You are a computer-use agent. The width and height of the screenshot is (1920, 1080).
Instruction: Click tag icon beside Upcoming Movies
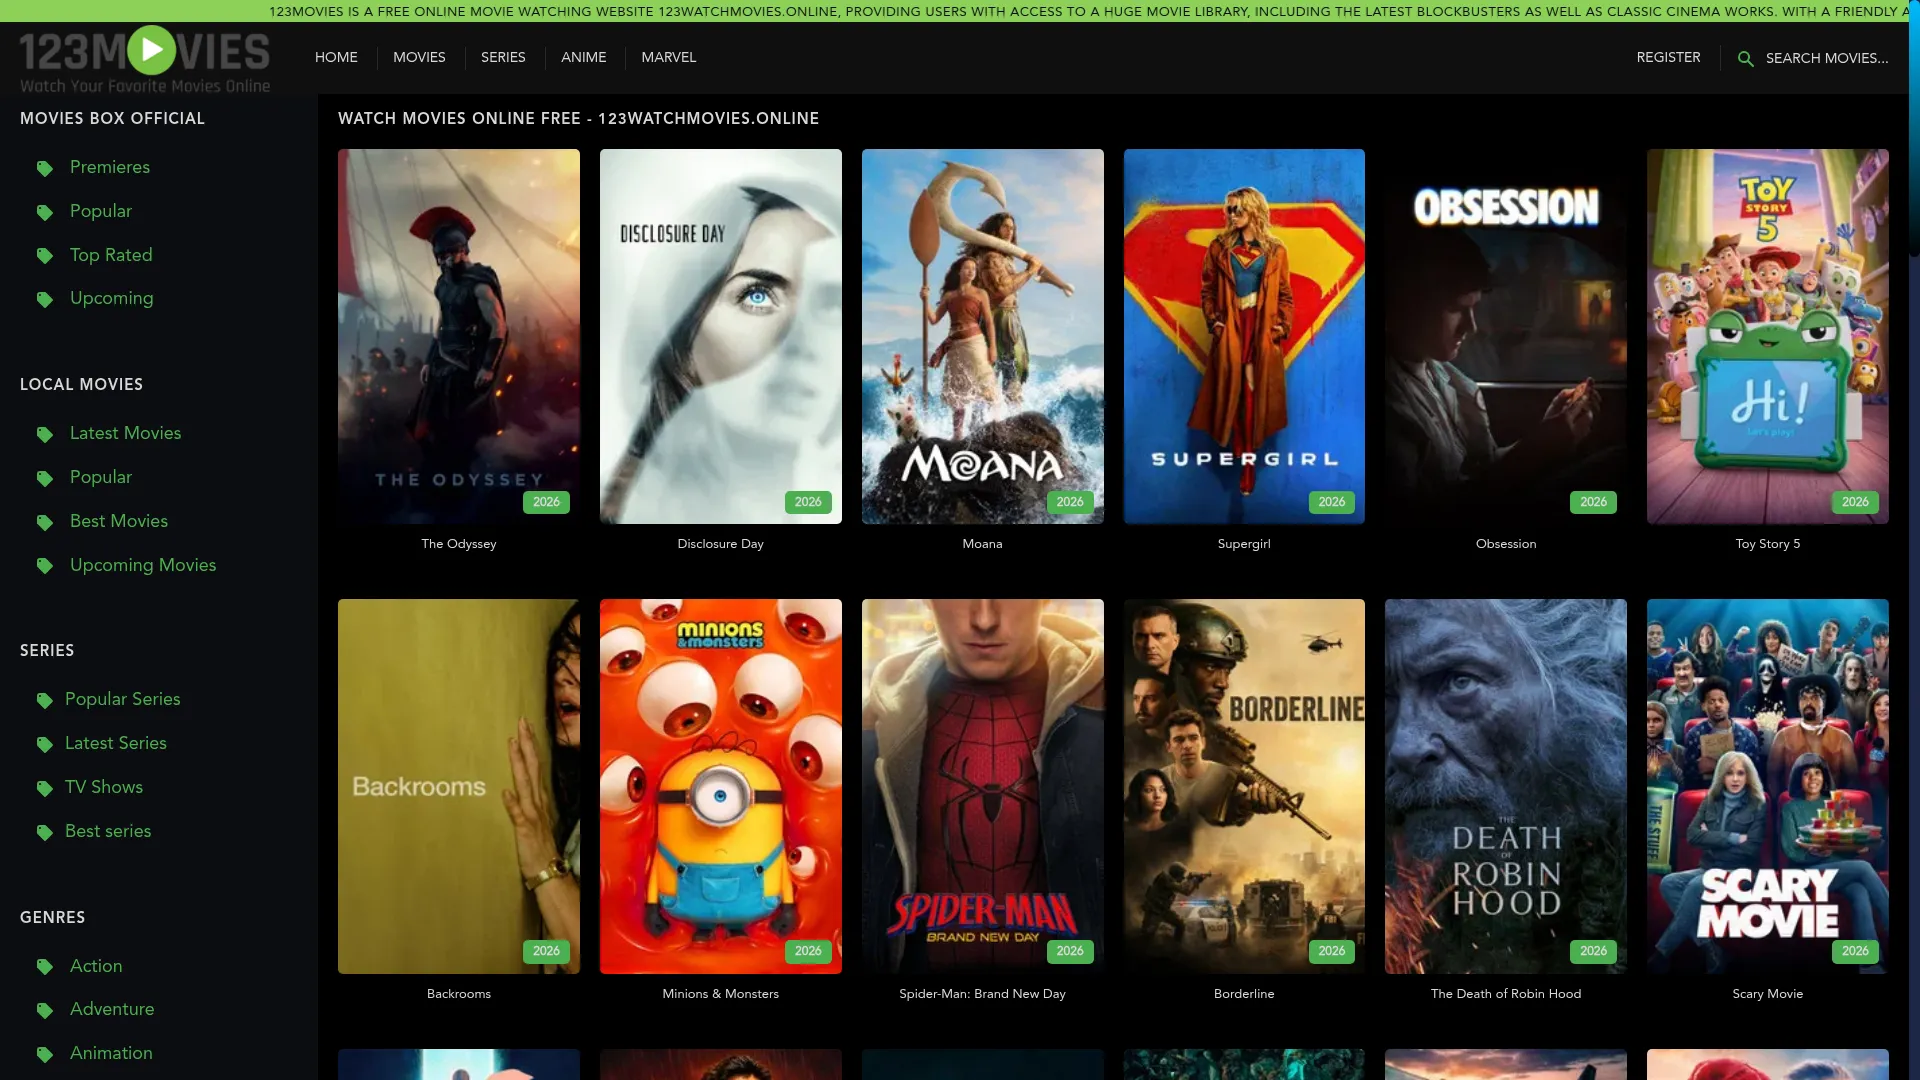pos(45,566)
